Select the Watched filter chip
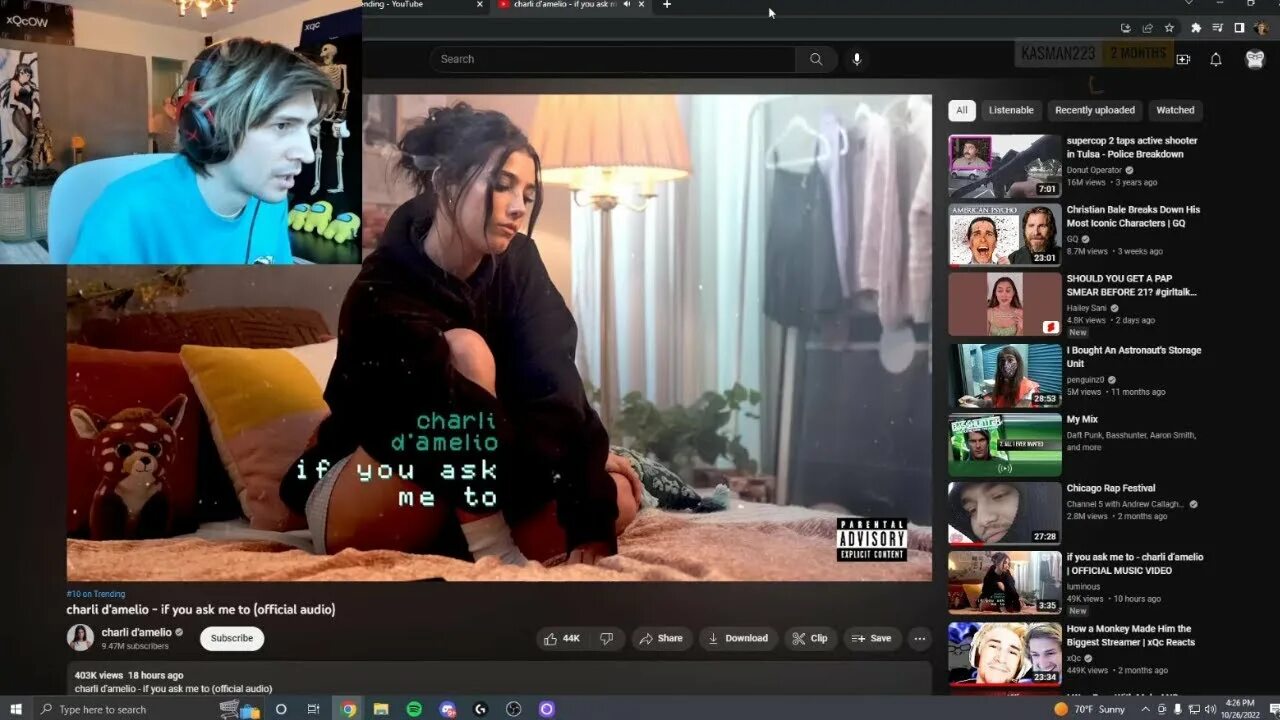 pyautogui.click(x=1175, y=110)
